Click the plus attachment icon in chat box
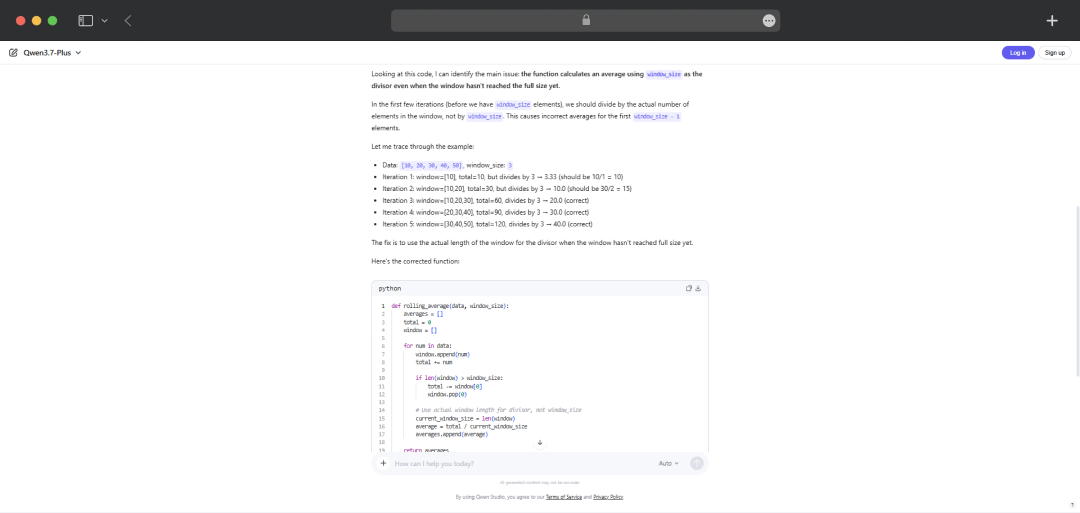1080x513 pixels. 384,463
